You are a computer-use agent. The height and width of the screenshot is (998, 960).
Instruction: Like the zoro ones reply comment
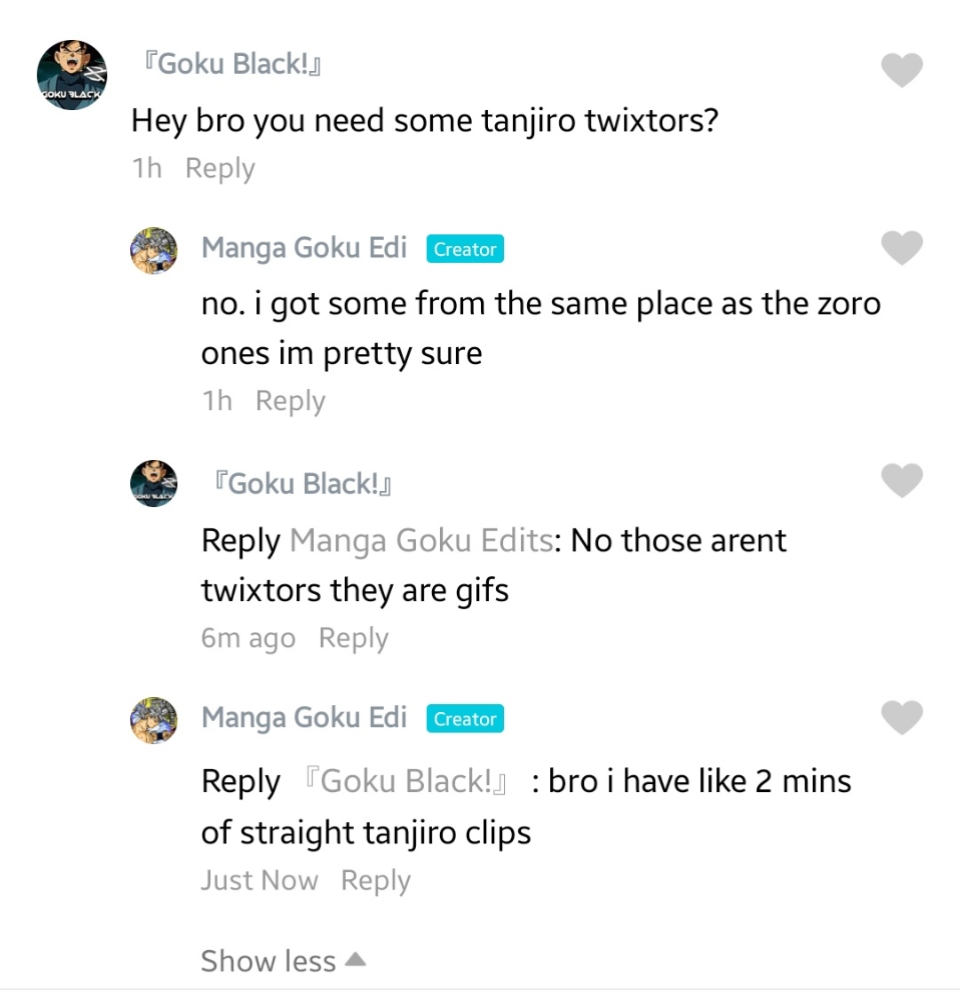[901, 247]
